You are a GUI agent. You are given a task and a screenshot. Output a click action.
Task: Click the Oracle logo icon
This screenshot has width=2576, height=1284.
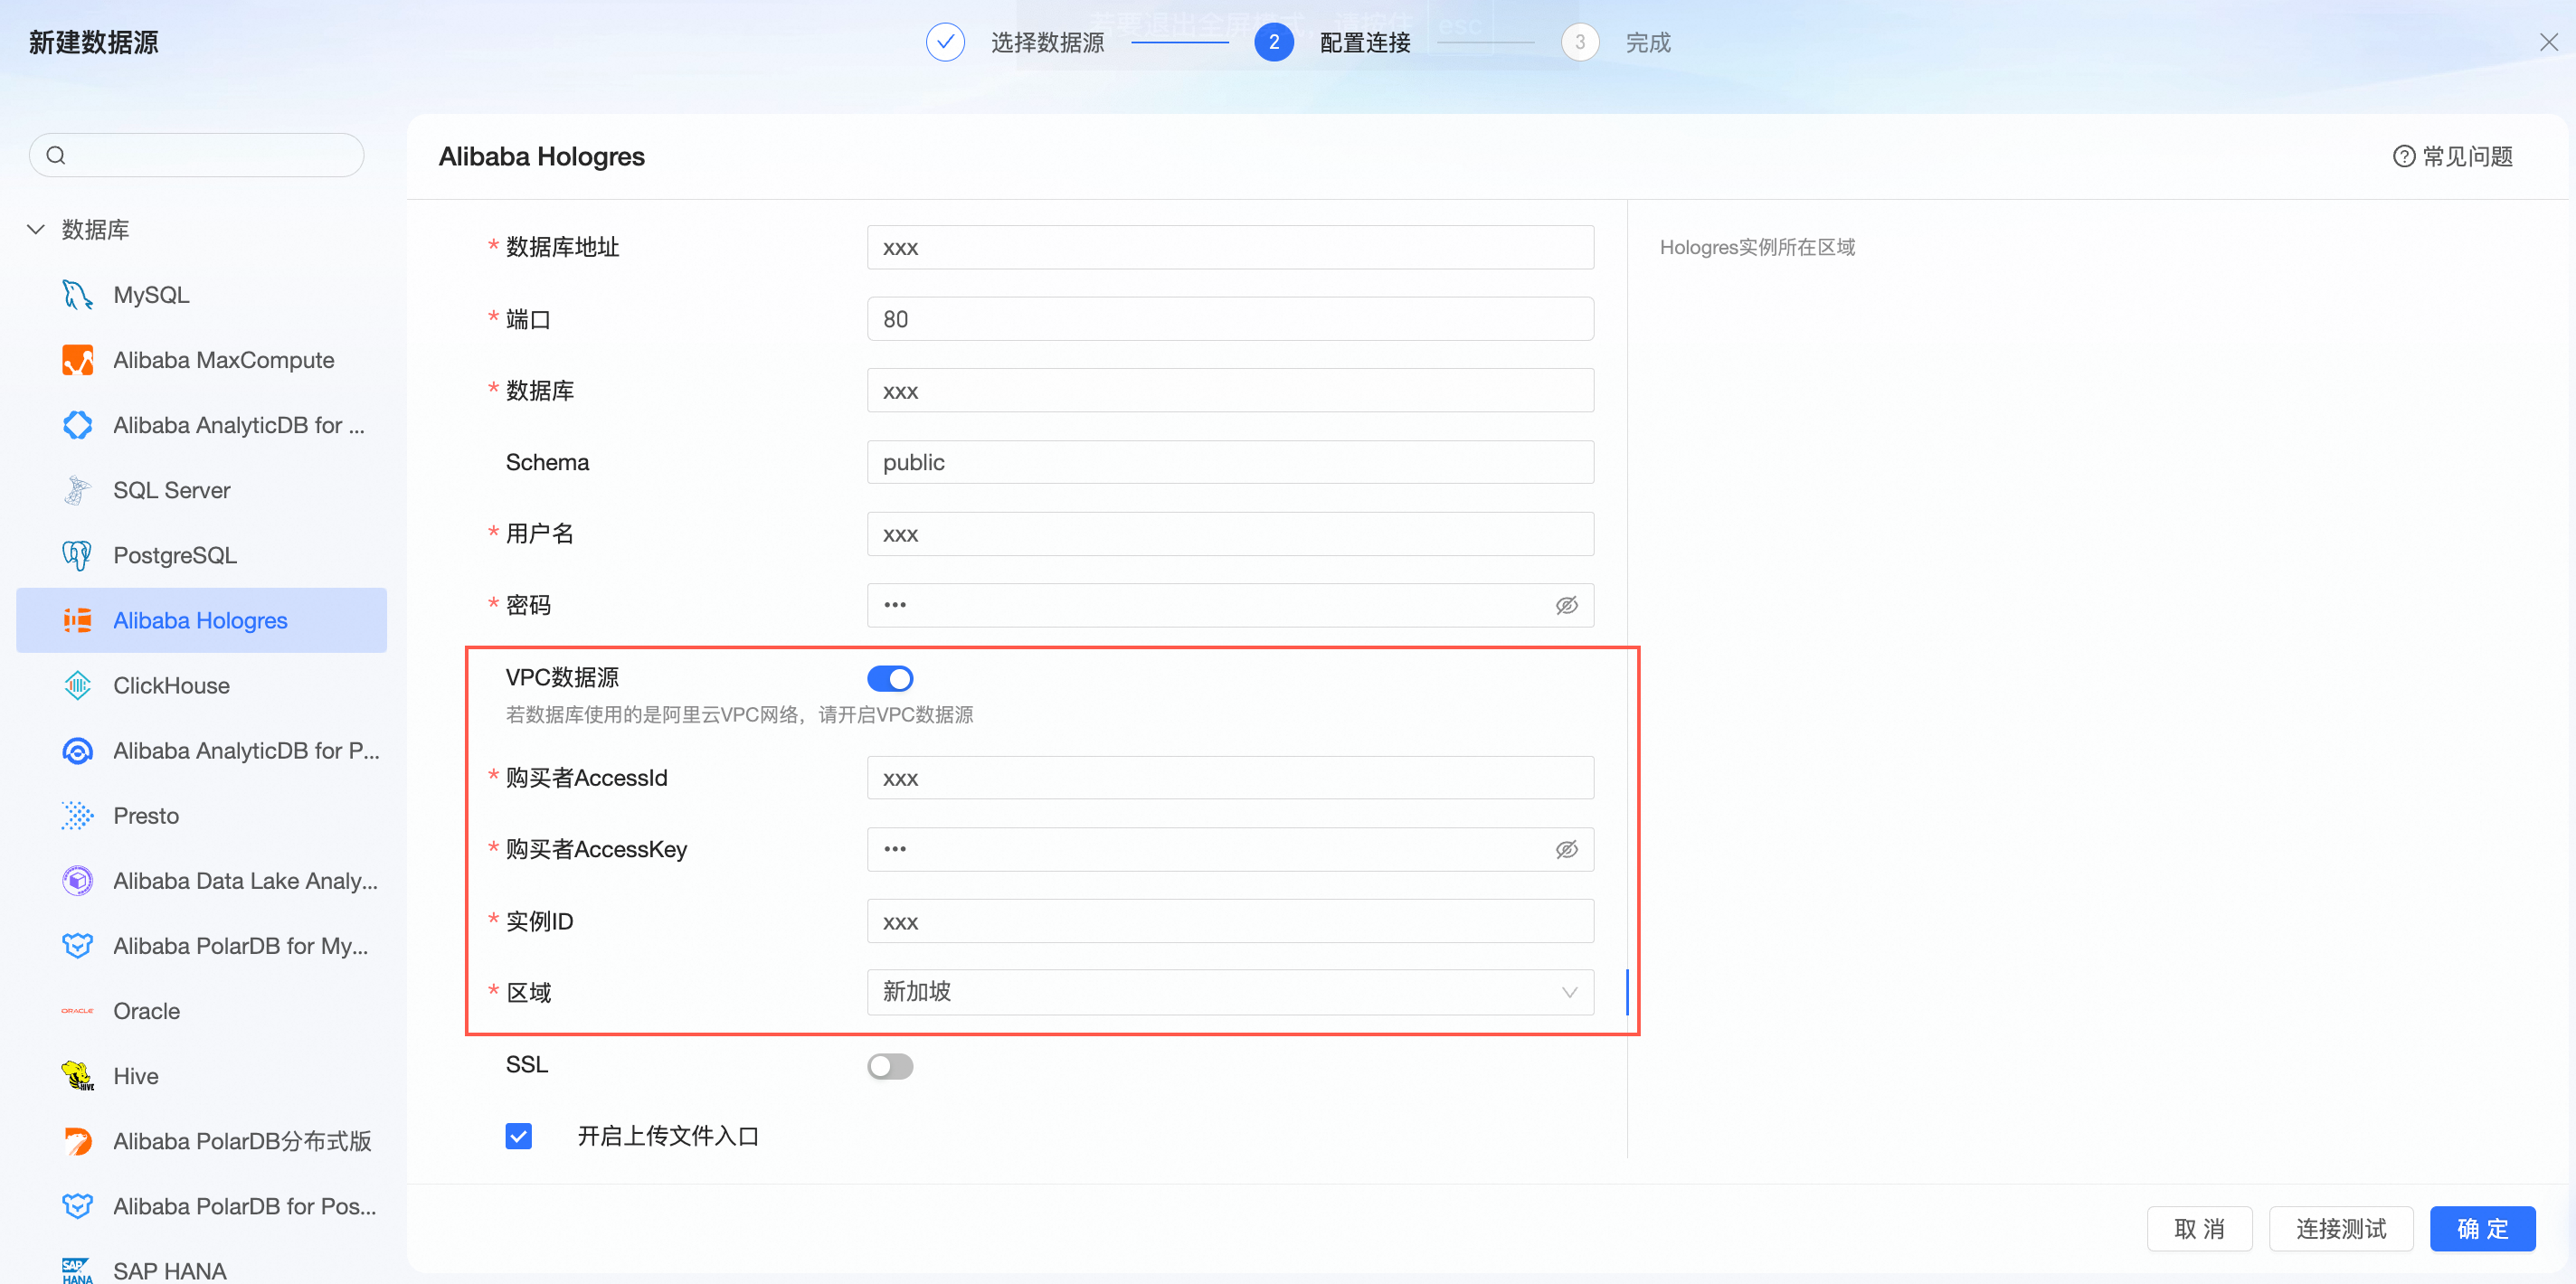(77, 1011)
